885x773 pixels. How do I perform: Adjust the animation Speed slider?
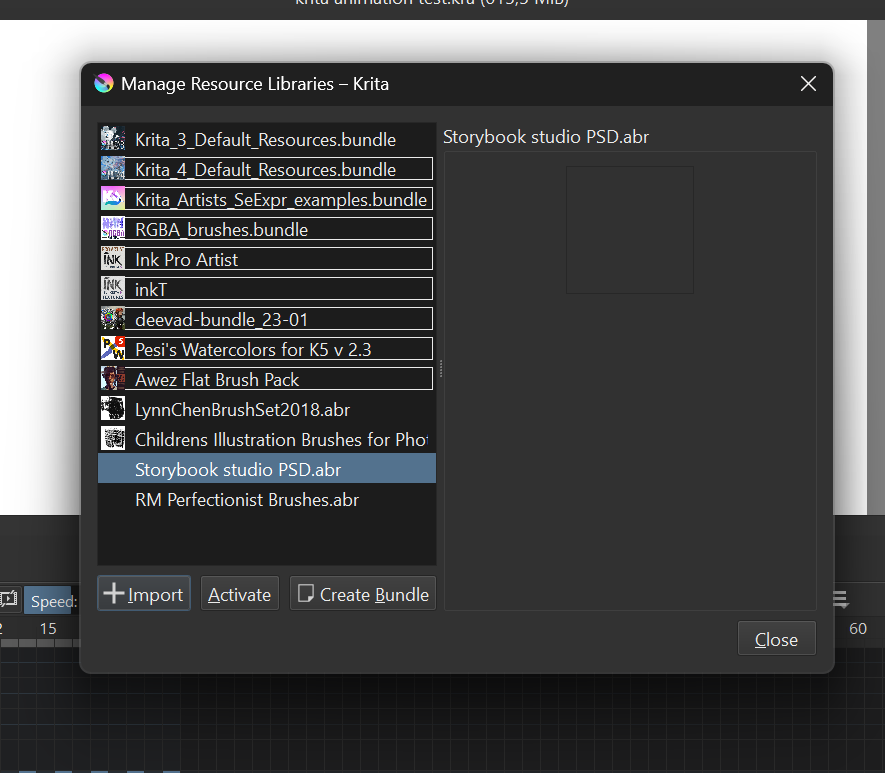pos(51,601)
